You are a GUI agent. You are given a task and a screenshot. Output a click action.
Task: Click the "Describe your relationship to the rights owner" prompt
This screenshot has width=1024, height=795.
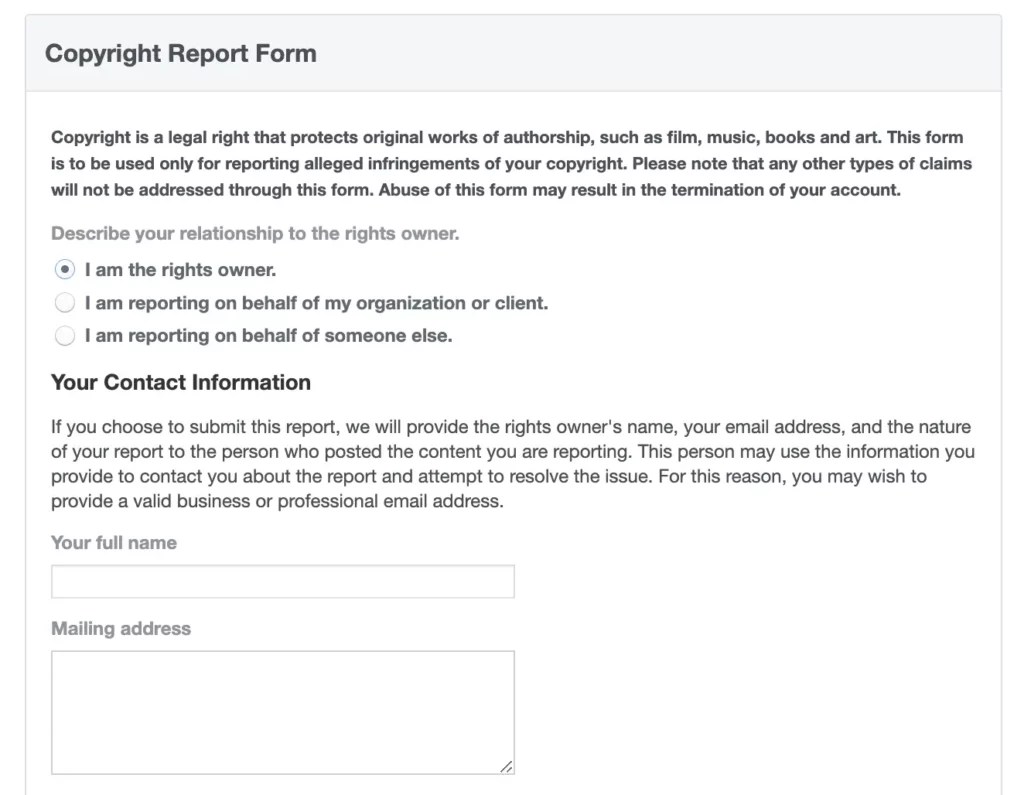point(255,234)
